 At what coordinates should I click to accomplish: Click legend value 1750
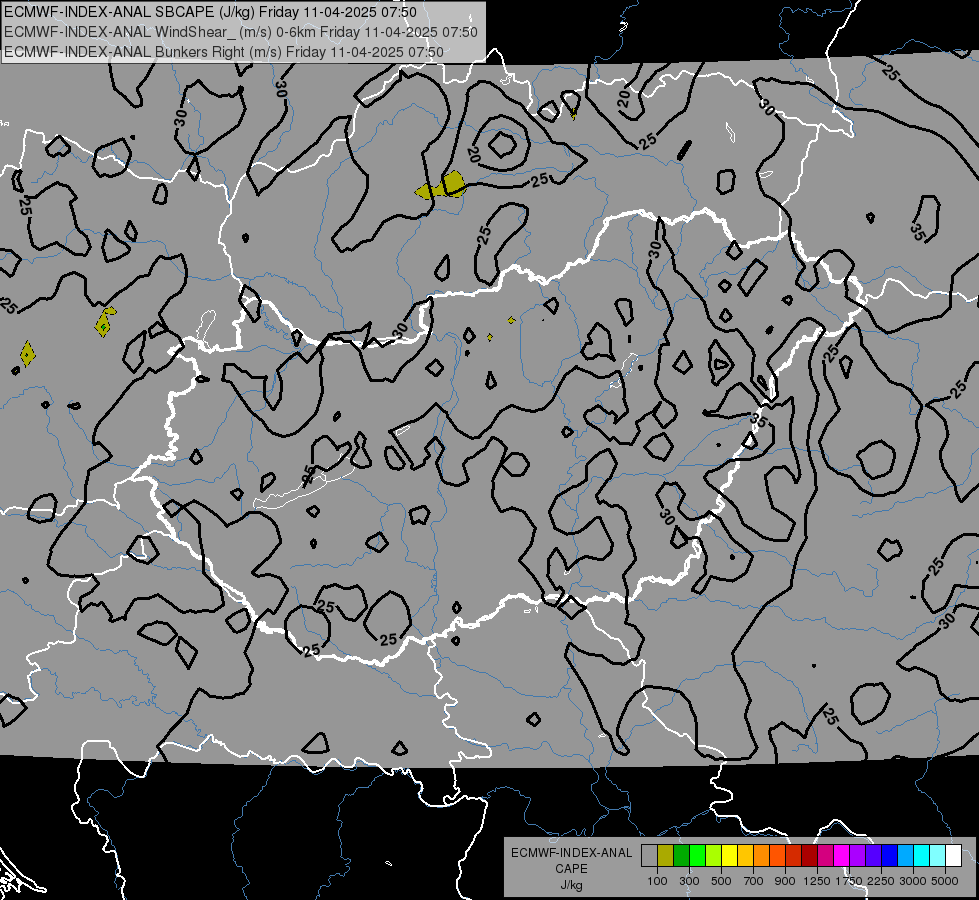[849, 881]
